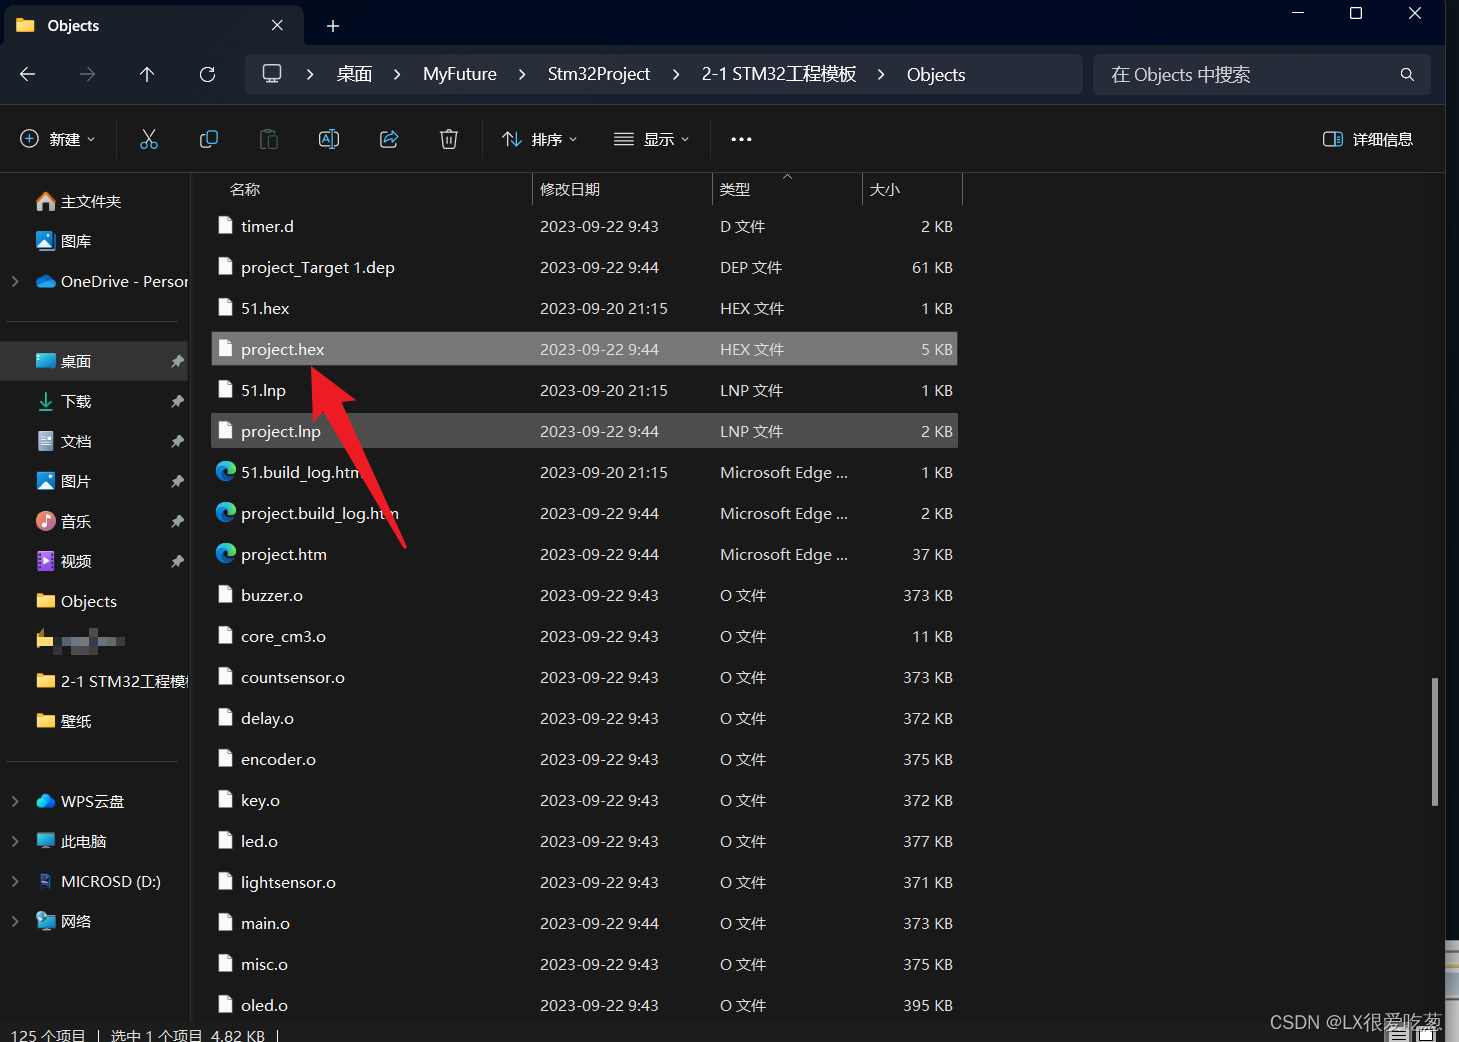
Task: Open a new tab with plus icon
Action: tap(333, 26)
